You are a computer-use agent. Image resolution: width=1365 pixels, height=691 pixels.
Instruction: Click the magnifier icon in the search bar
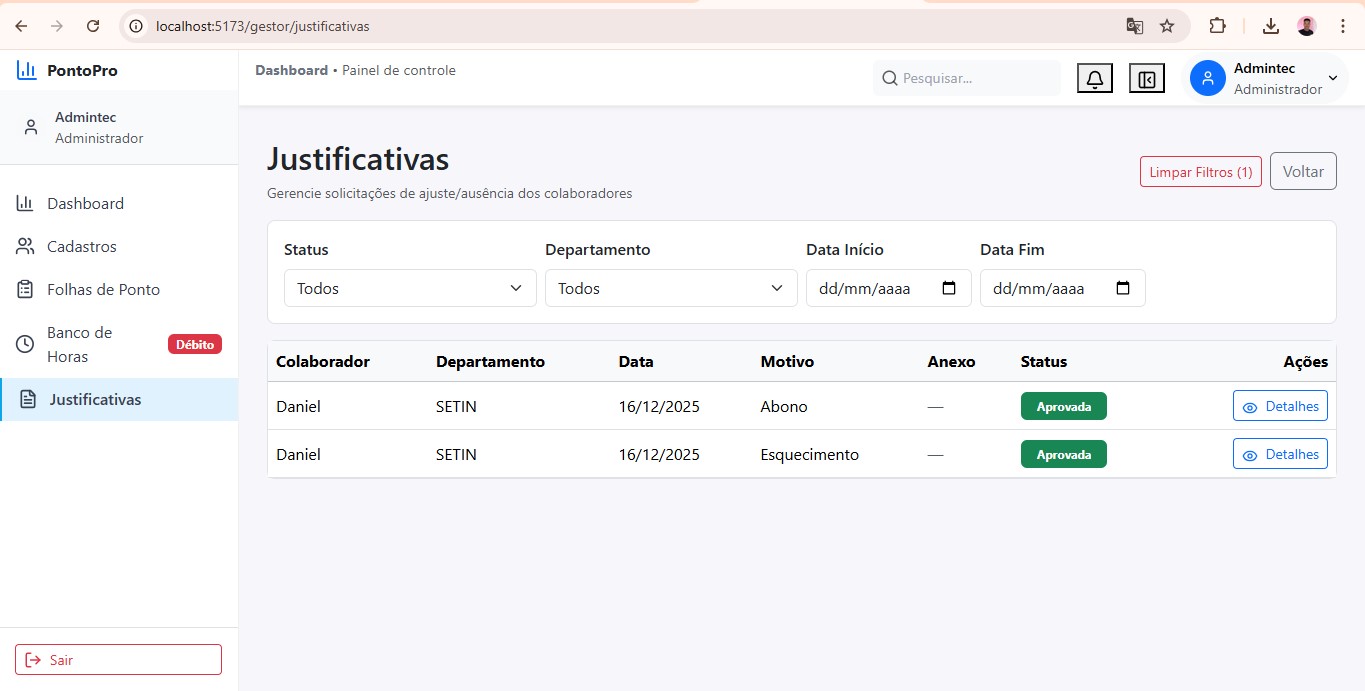click(x=890, y=78)
